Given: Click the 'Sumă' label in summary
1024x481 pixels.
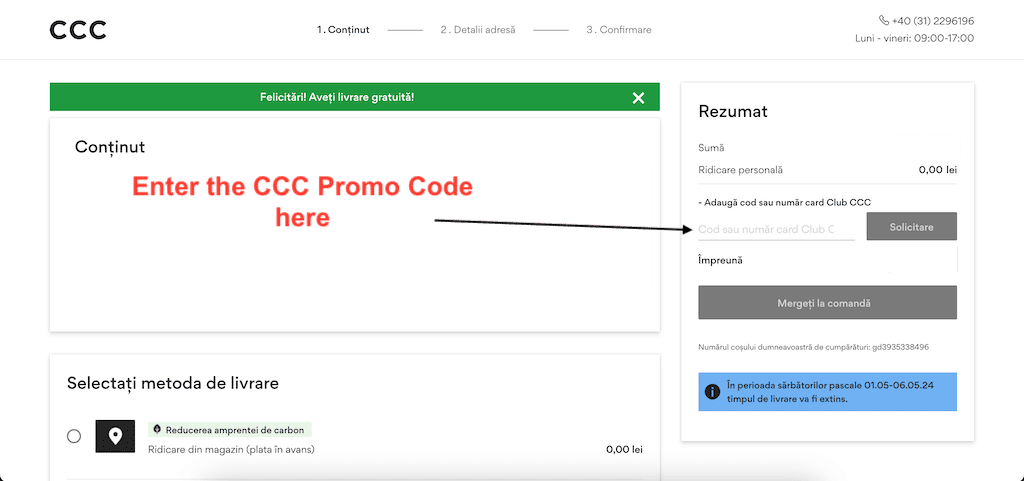Looking at the screenshot, I should [x=711, y=148].
